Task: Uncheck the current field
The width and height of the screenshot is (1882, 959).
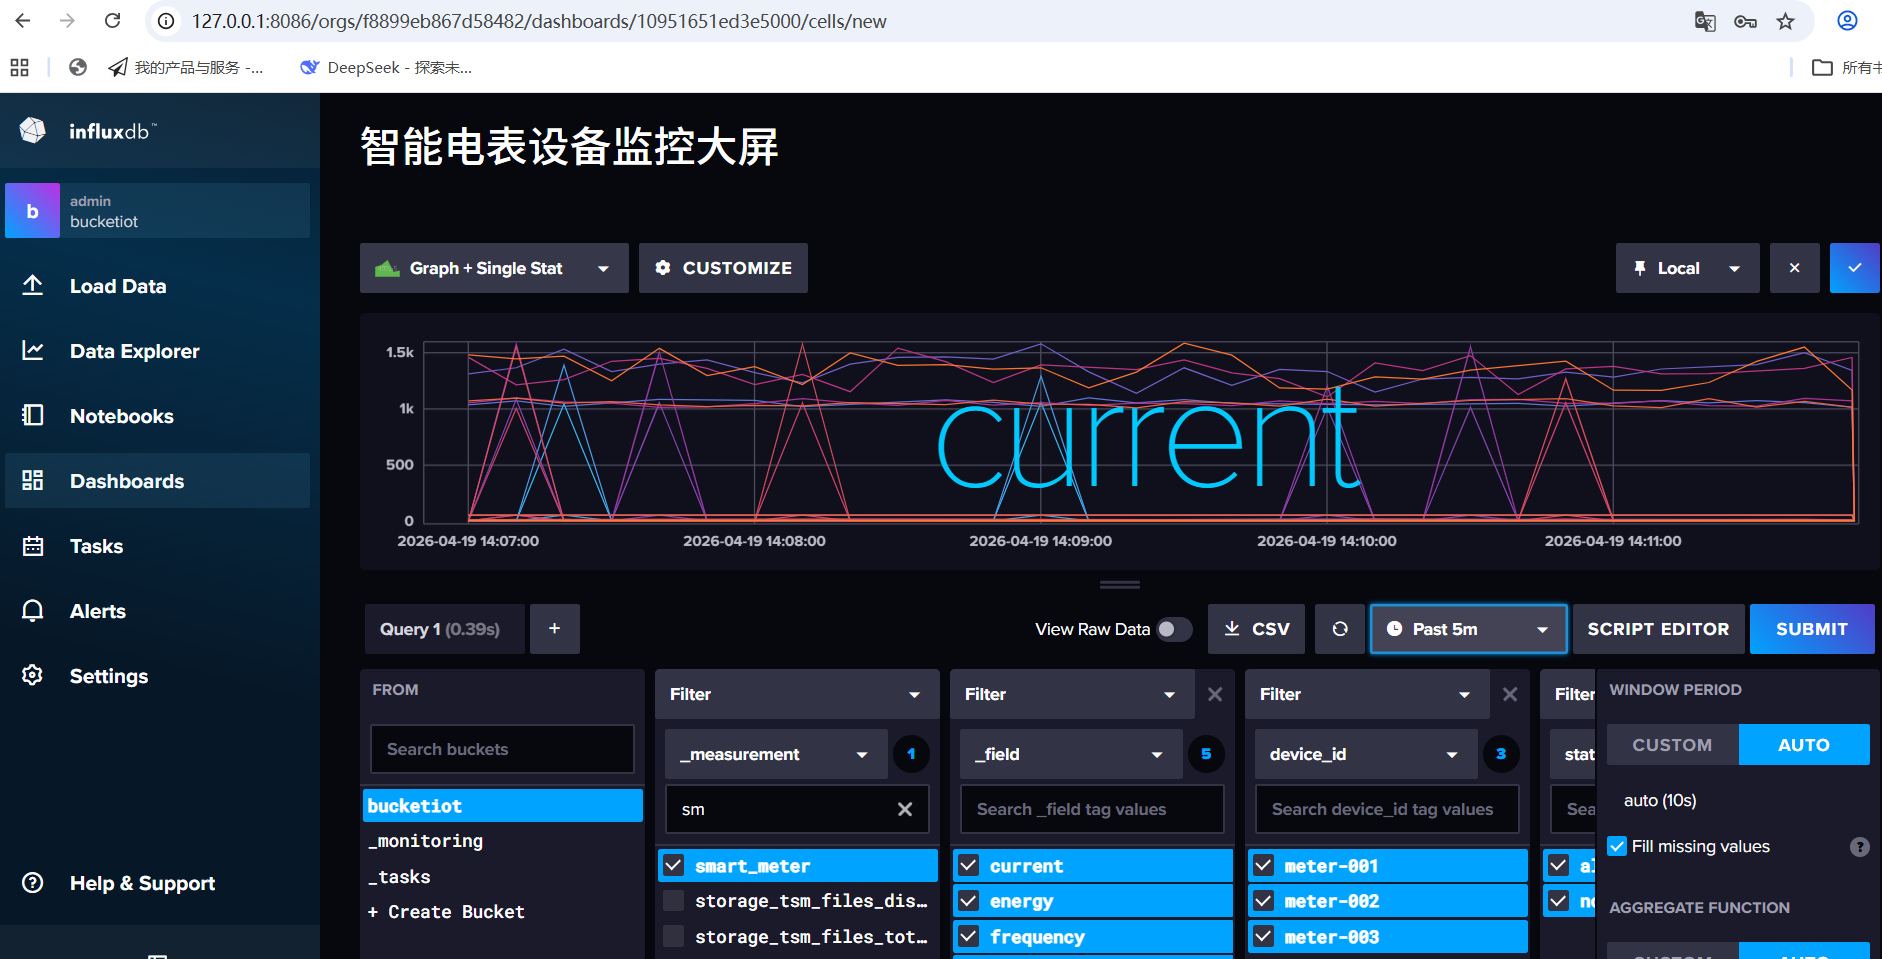Action: pos(969,865)
